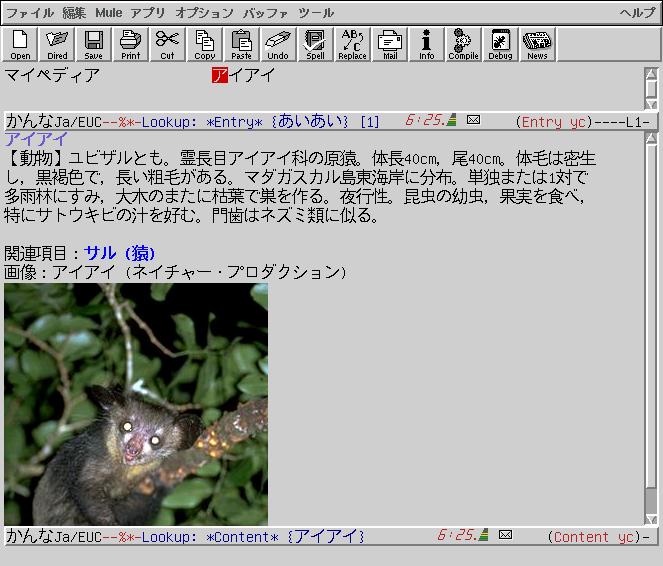Click the Open file toolbar icon
This screenshot has width=663, height=566.
(x=20, y=44)
